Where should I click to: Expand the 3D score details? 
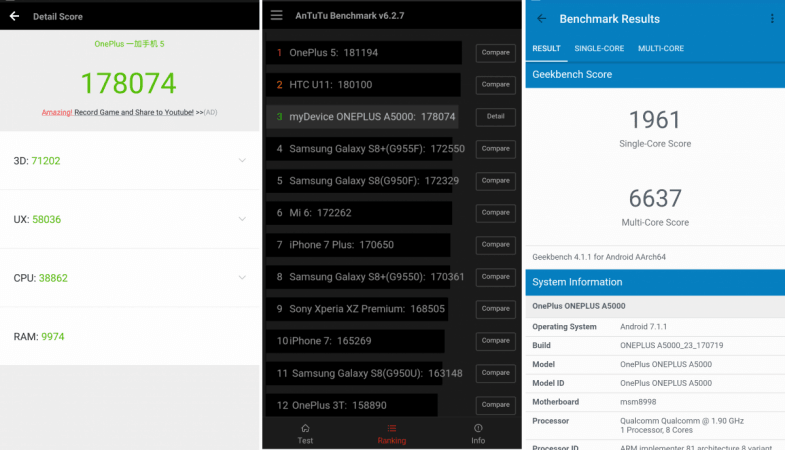pos(242,161)
